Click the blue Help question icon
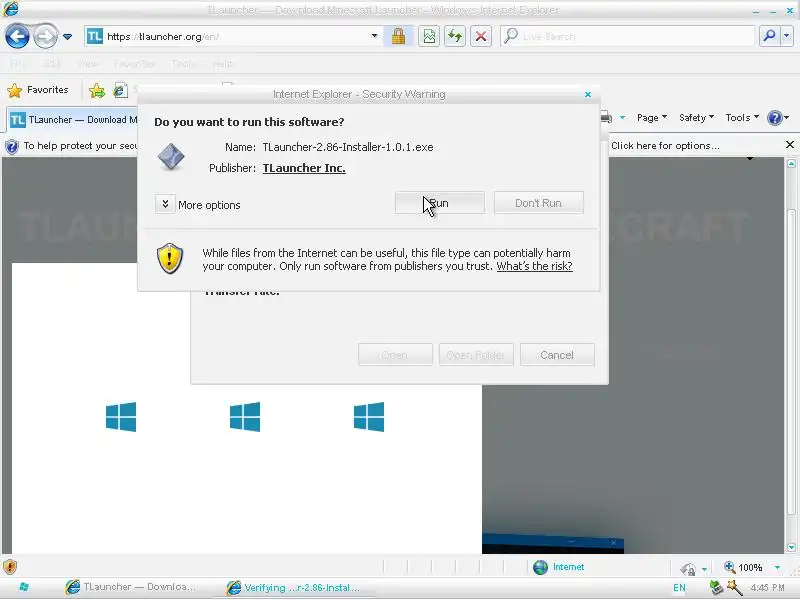The width and height of the screenshot is (800, 600). 775,118
